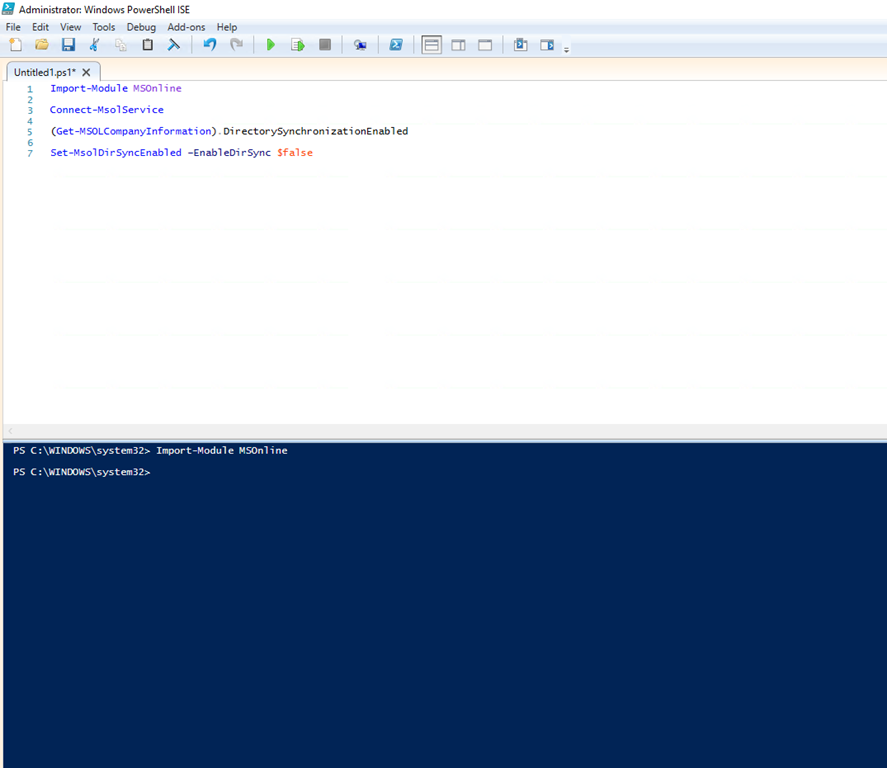887x768 pixels.
Task: Save the script using the toolbar icon
Action: 68,44
